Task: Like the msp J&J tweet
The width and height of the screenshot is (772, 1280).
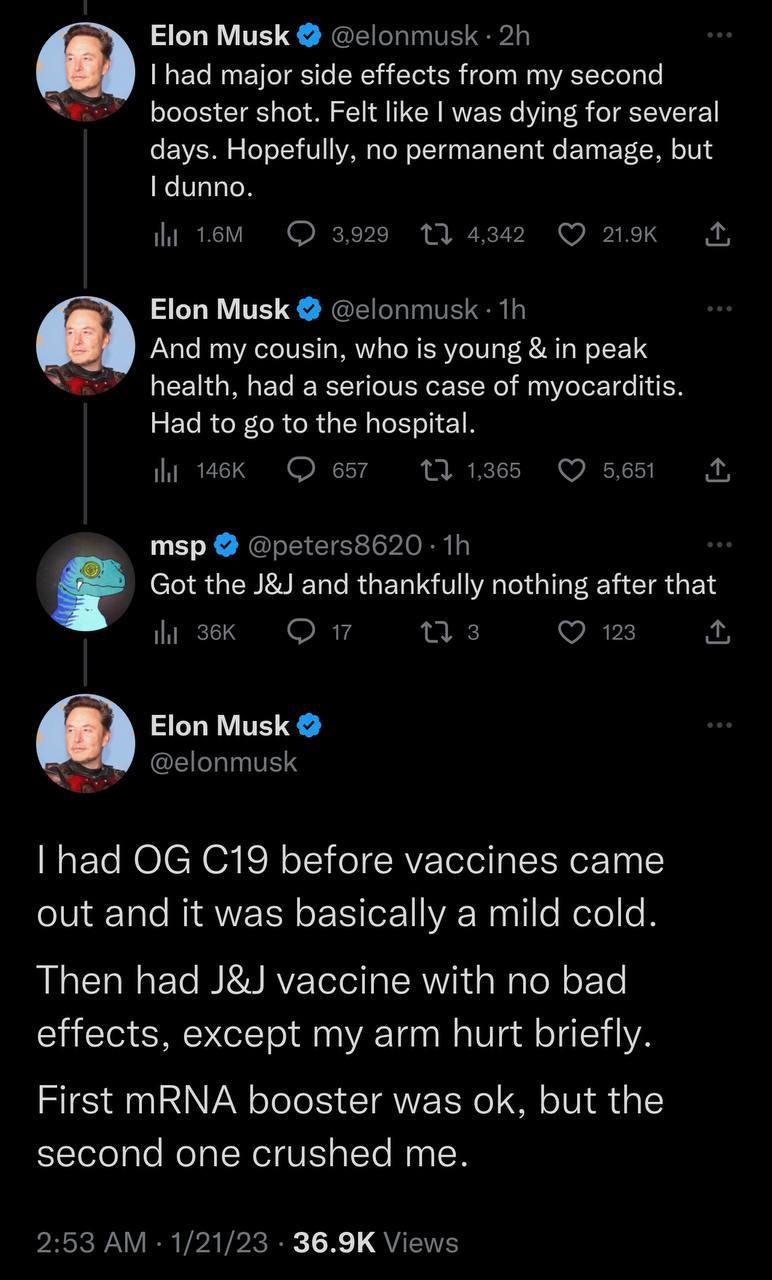Action: point(572,631)
